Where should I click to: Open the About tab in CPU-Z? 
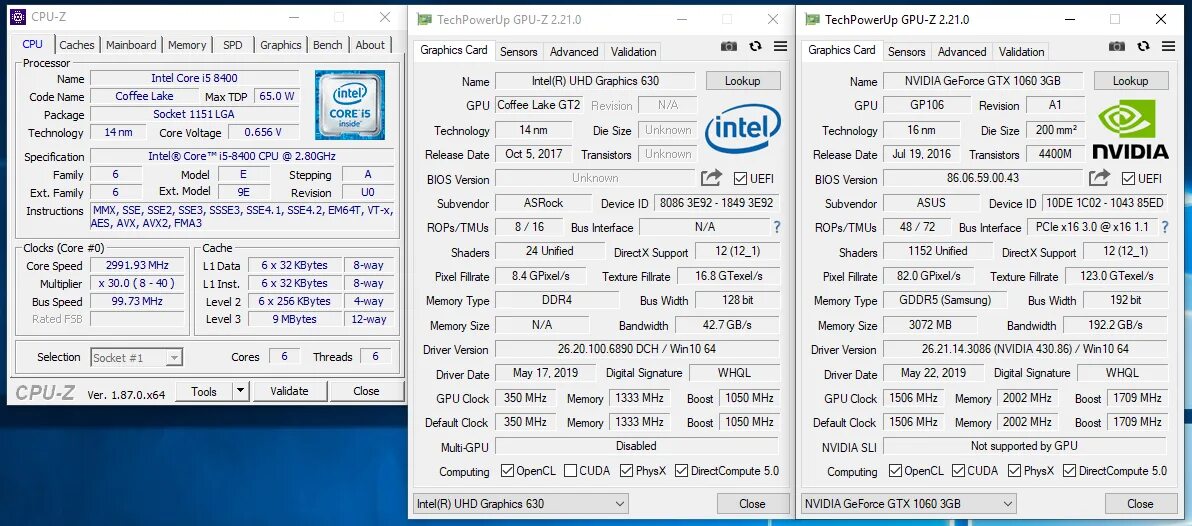point(370,45)
